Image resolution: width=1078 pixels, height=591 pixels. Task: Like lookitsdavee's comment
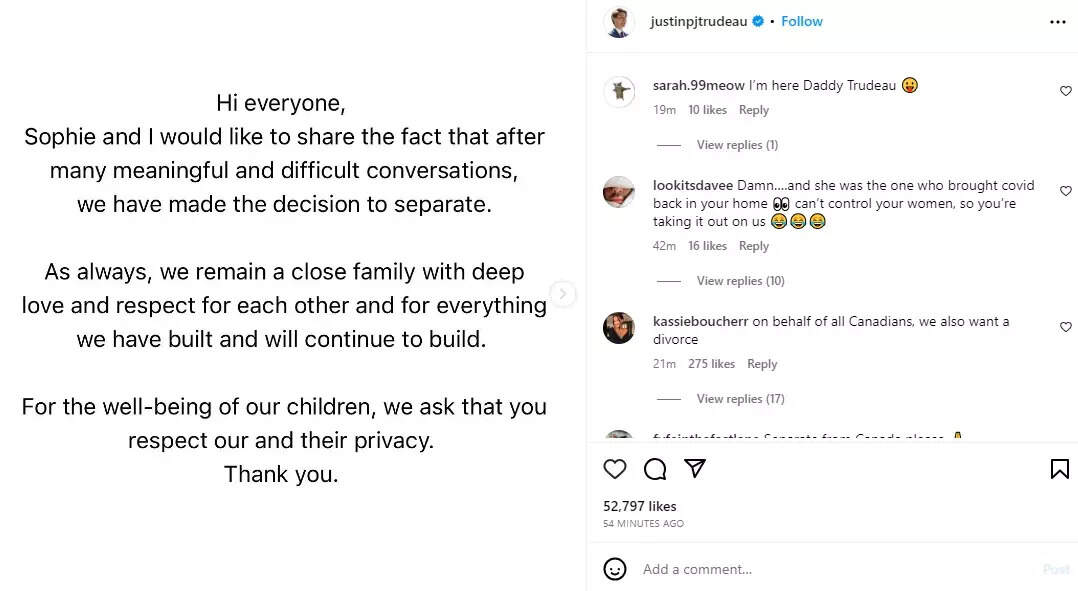pyautogui.click(x=1065, y=191)
